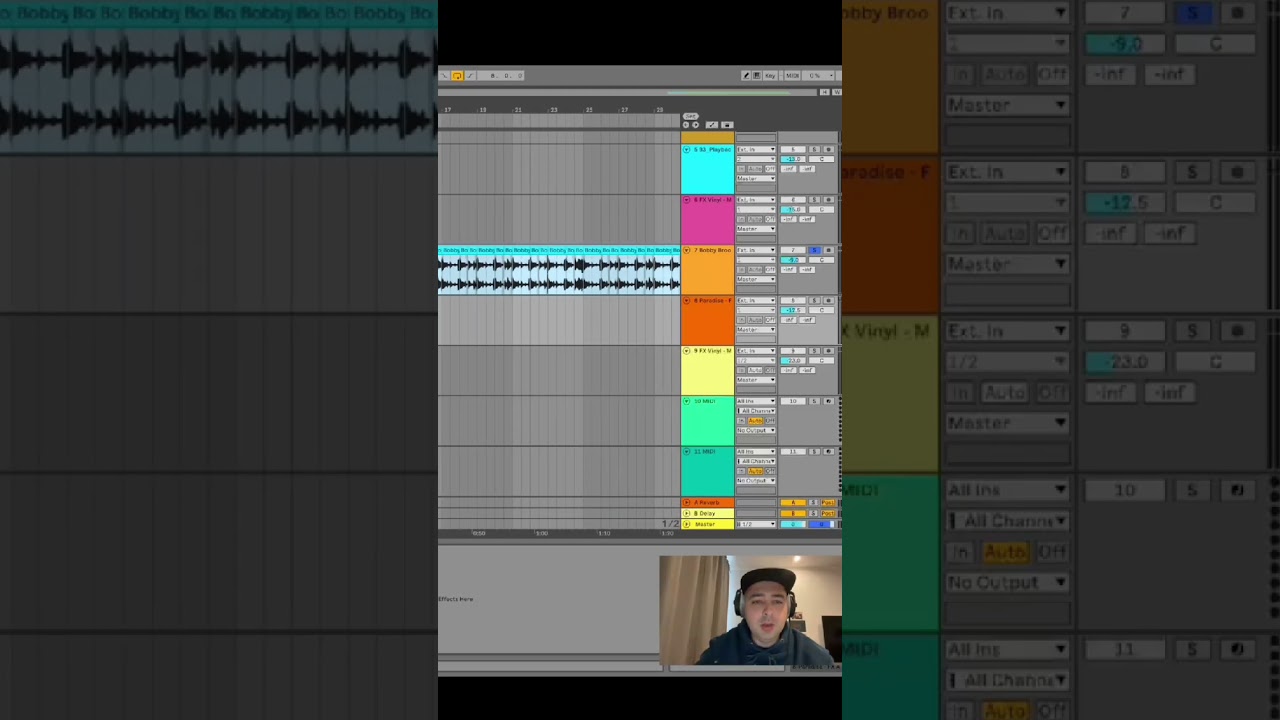Screen dimensions: 1280x720
Task: Toggle track 5 activator number button
Action: coord(793,149)
